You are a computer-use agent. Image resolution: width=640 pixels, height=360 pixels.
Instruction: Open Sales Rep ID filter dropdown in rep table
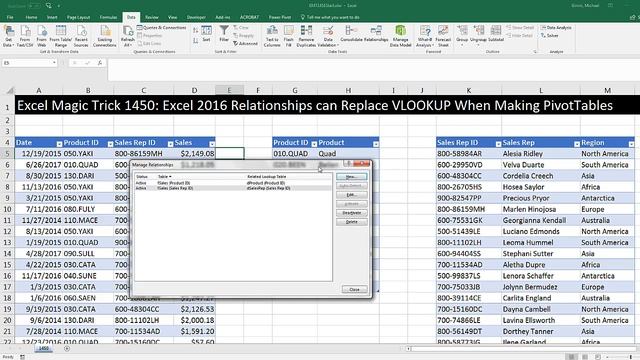tap(498, 144)
